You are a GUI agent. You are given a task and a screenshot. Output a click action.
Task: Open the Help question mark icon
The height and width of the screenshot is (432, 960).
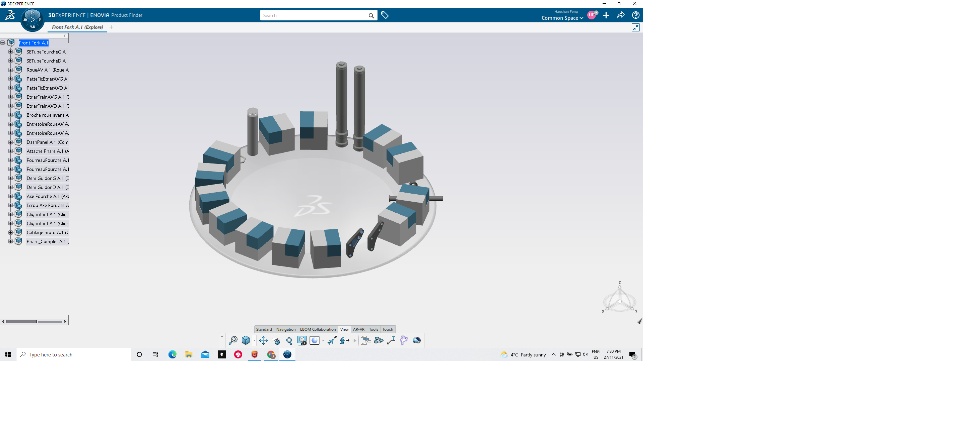[x=636, y=15]
